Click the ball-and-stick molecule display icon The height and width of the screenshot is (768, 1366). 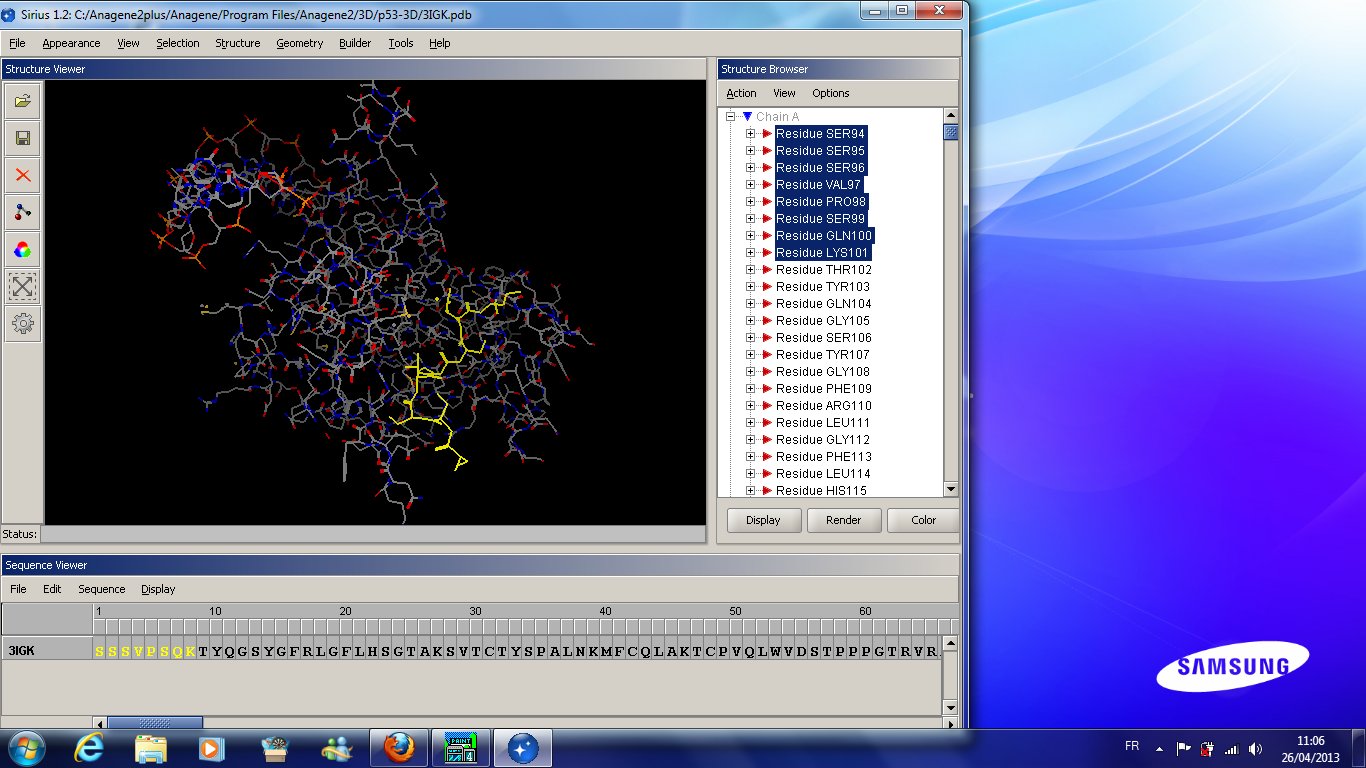[23, 212]
